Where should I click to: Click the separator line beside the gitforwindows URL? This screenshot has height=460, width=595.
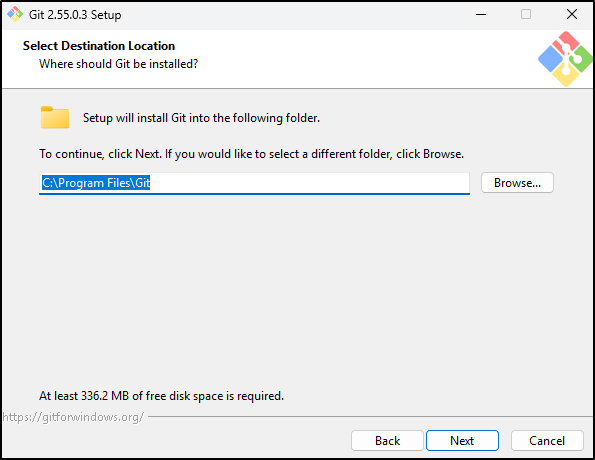point(370,417)
